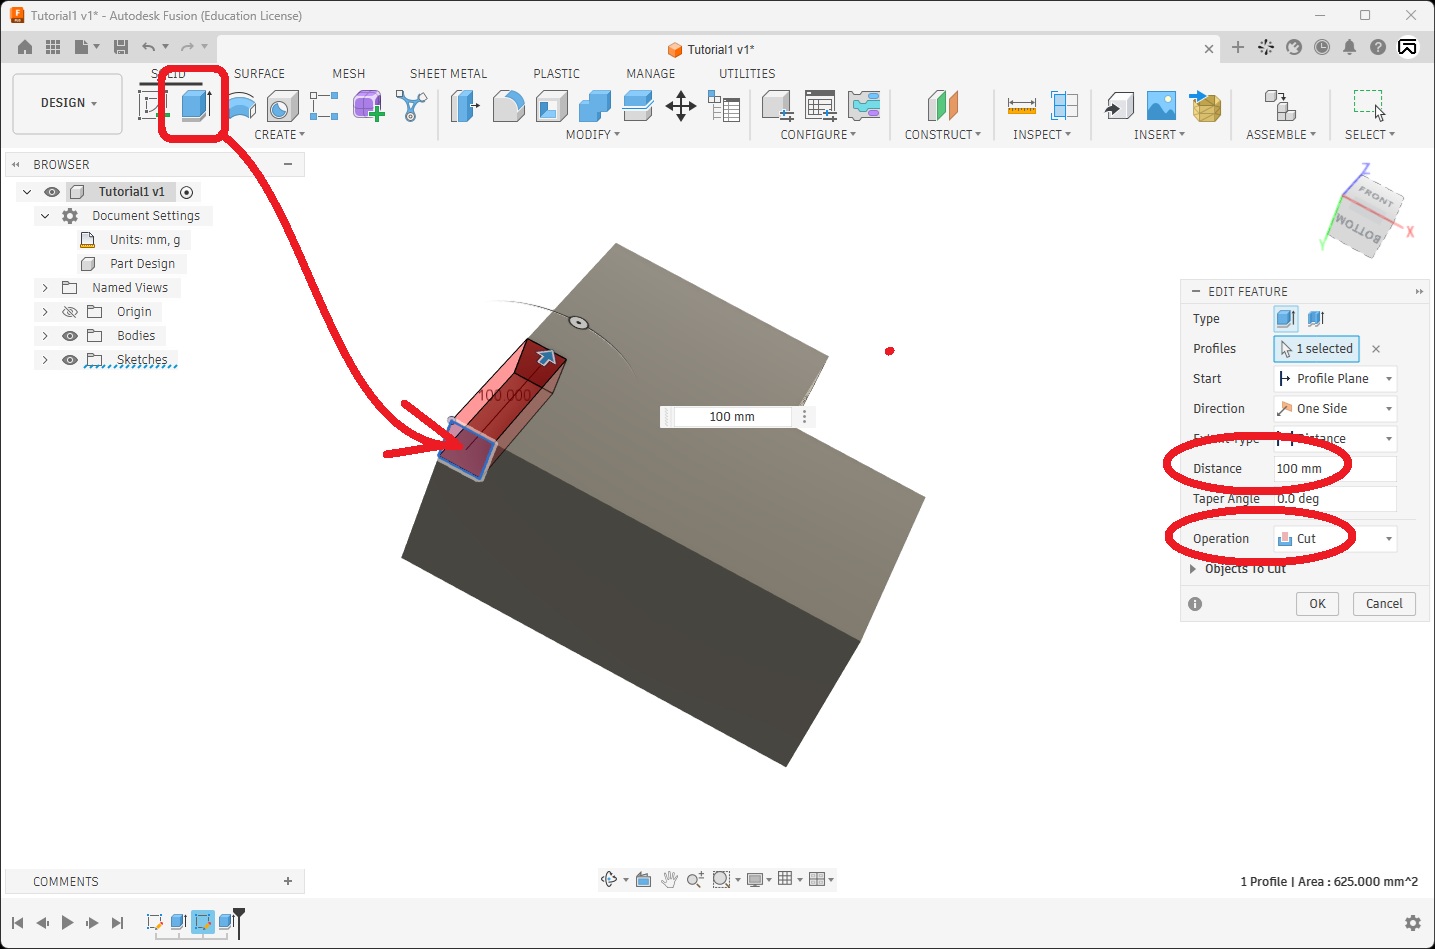Screen dimensions: 1435x949
Task: Open the Direction dropdown set to One Side
Action: click(x=1335, y=409)
